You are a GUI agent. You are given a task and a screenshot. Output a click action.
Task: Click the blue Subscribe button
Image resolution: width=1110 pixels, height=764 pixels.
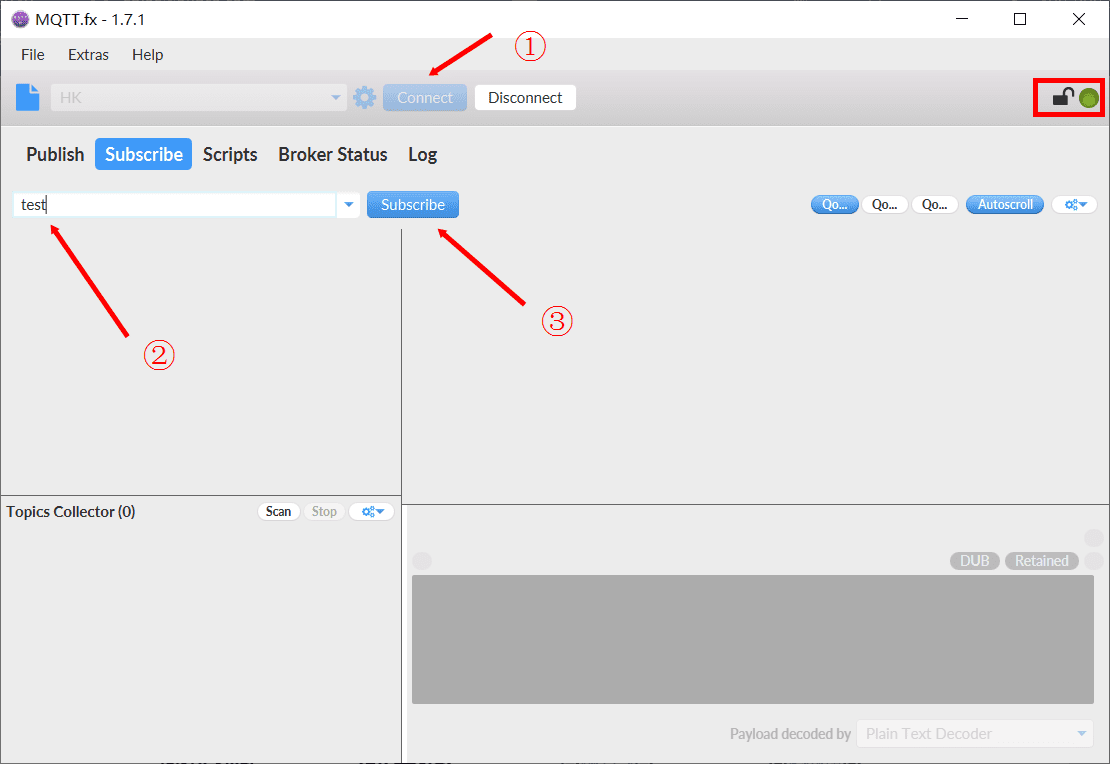click(x=413, y=205)
